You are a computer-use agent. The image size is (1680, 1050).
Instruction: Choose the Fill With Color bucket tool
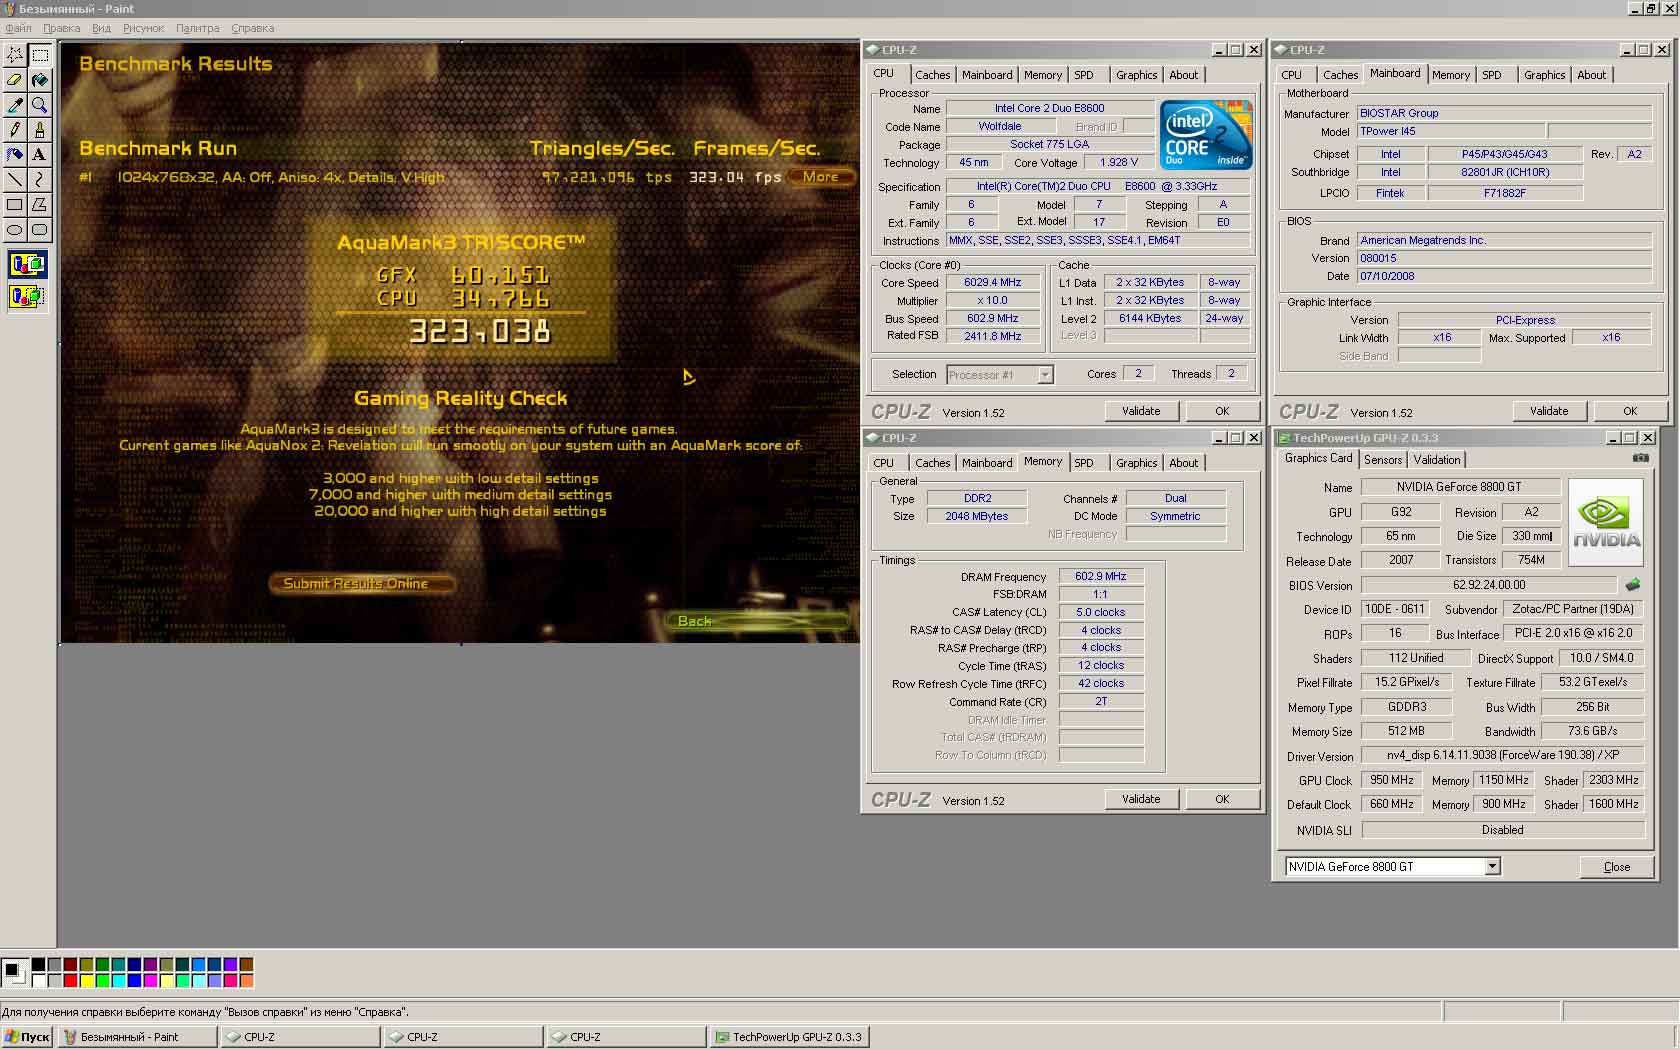point(39,79)
